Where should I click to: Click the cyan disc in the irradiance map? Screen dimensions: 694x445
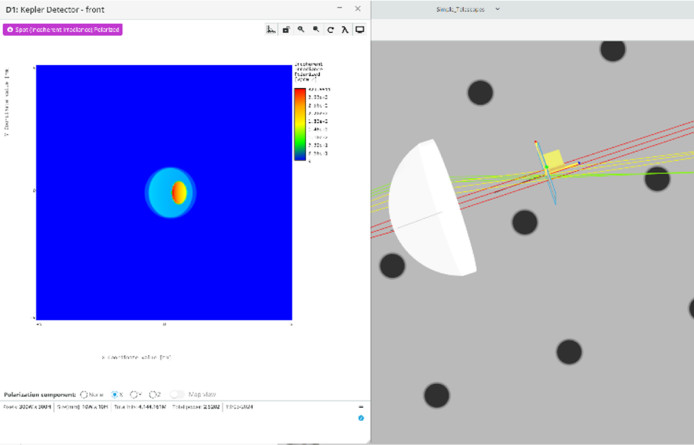coord(160,193)
